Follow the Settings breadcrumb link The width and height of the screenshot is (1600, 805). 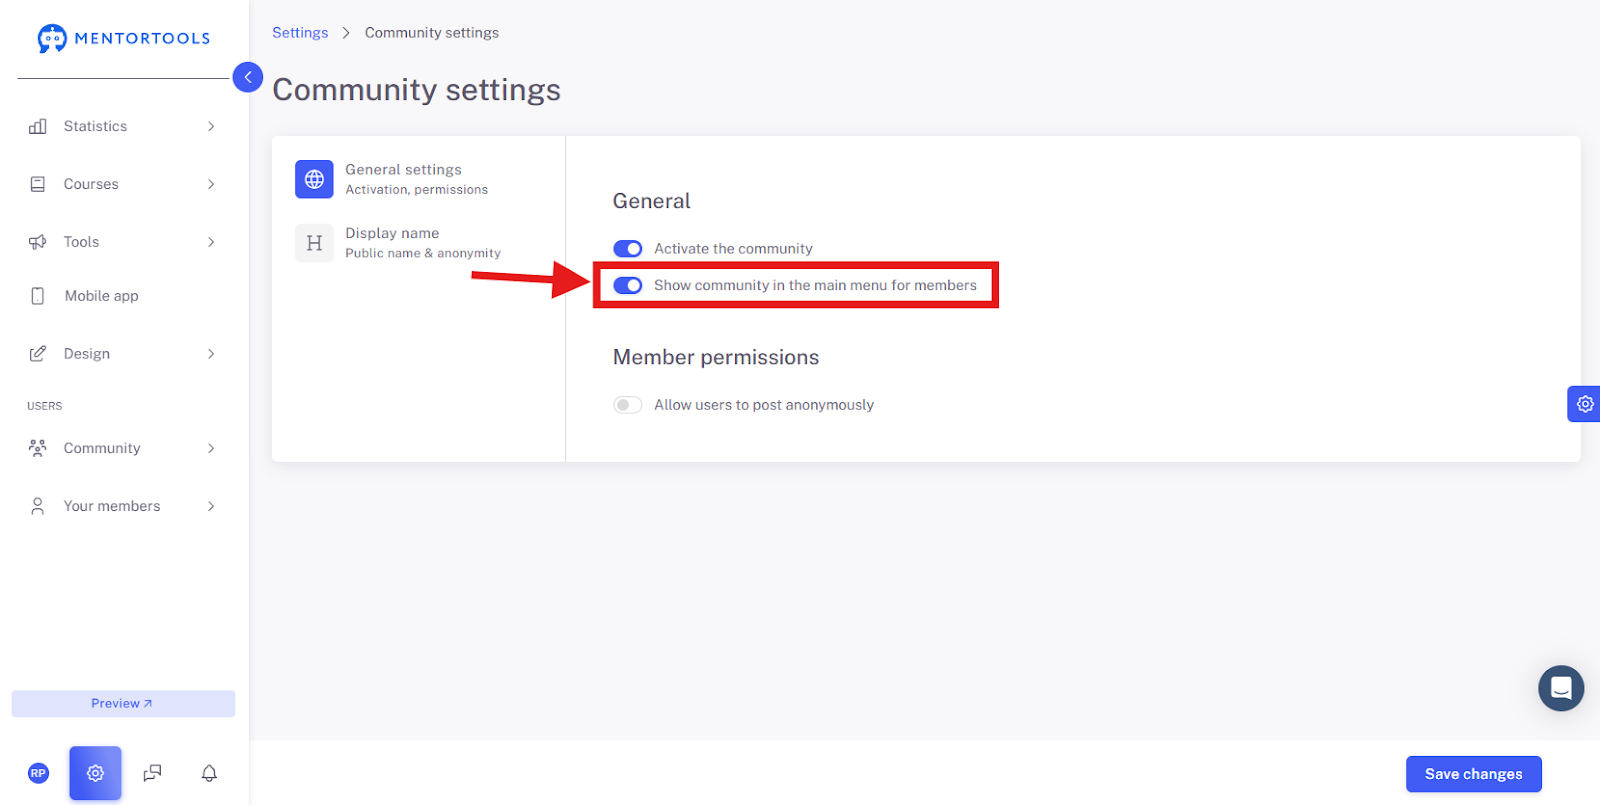tap(300, 33)
